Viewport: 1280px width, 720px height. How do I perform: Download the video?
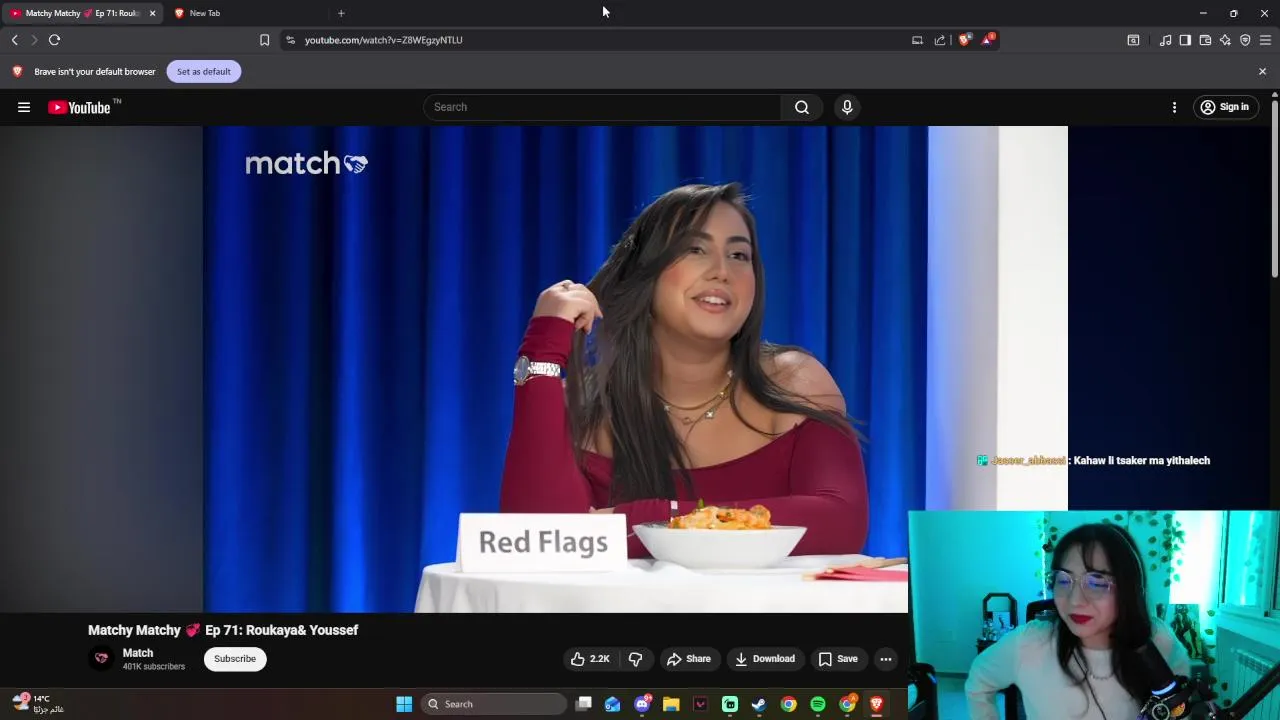(764, 659)
